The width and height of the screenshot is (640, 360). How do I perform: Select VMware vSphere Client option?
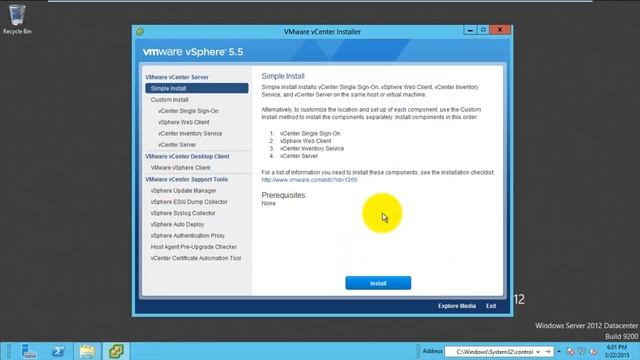(180, 168)
